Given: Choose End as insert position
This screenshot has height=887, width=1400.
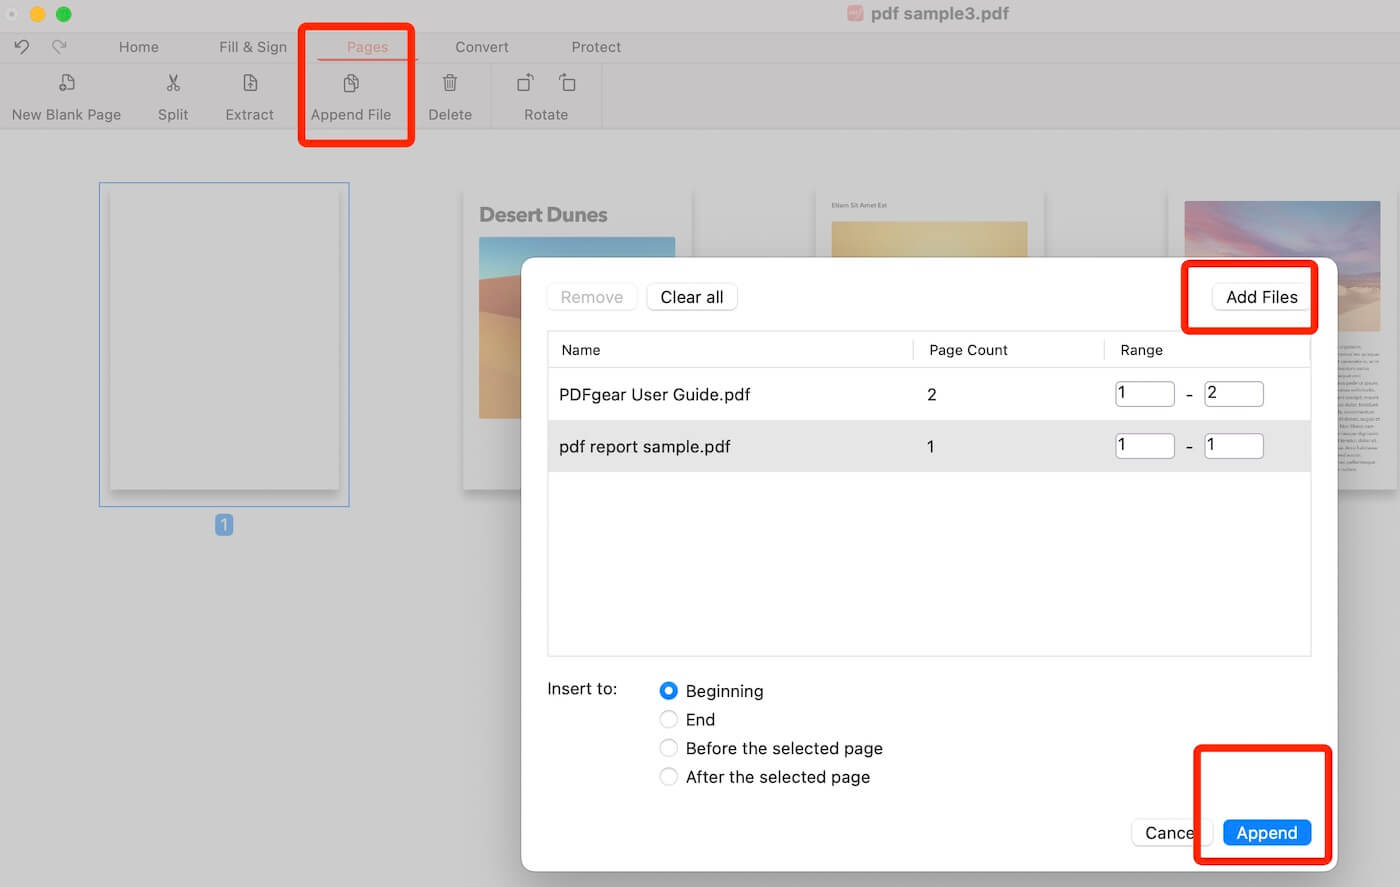Looking at the screenshot, I should tap(669, 719).
